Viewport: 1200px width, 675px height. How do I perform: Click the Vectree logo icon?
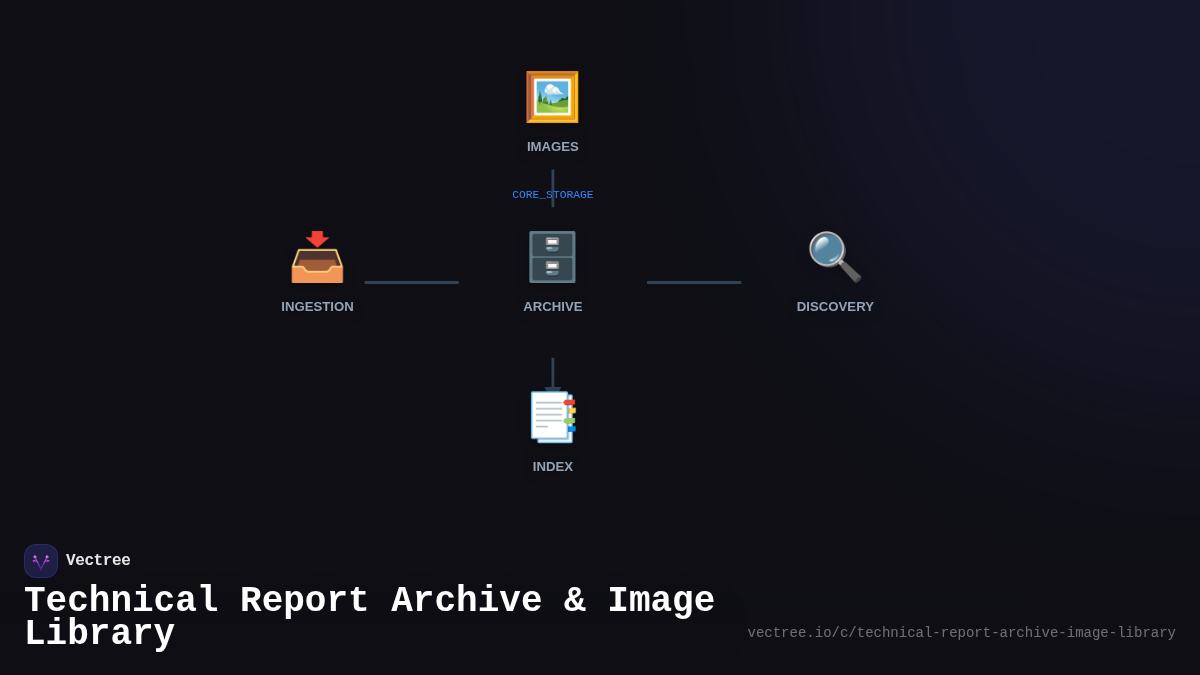pyautogui.click(x=41, y=560)
